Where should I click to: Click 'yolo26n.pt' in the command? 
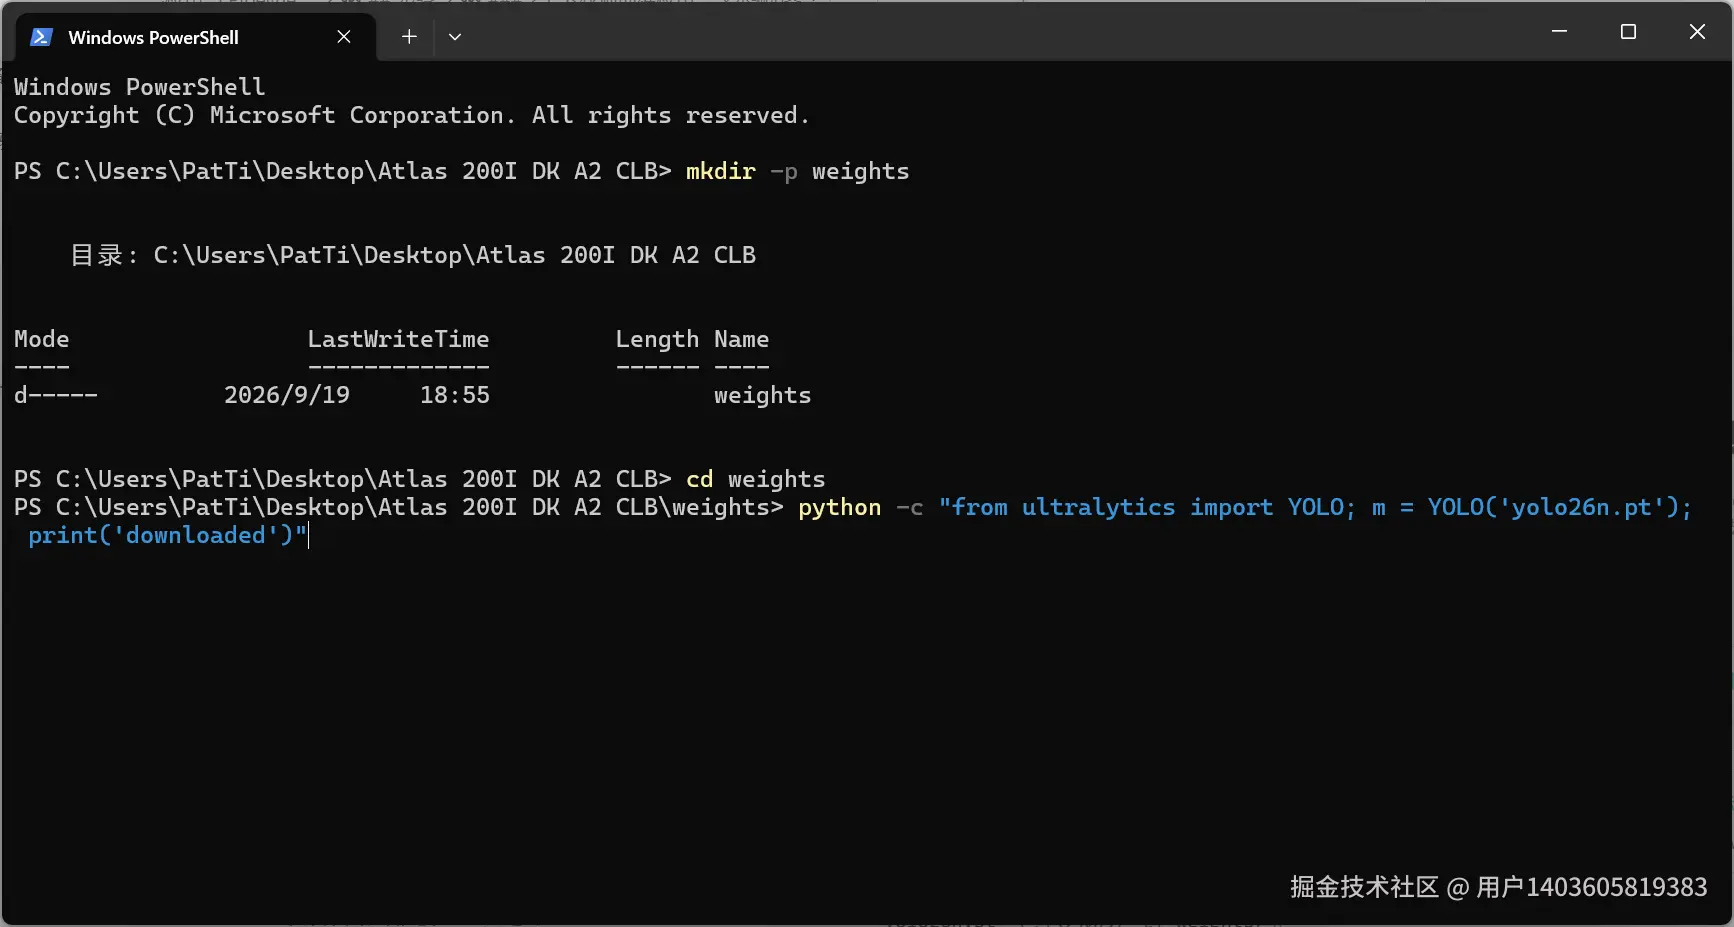coord(1581,507)
